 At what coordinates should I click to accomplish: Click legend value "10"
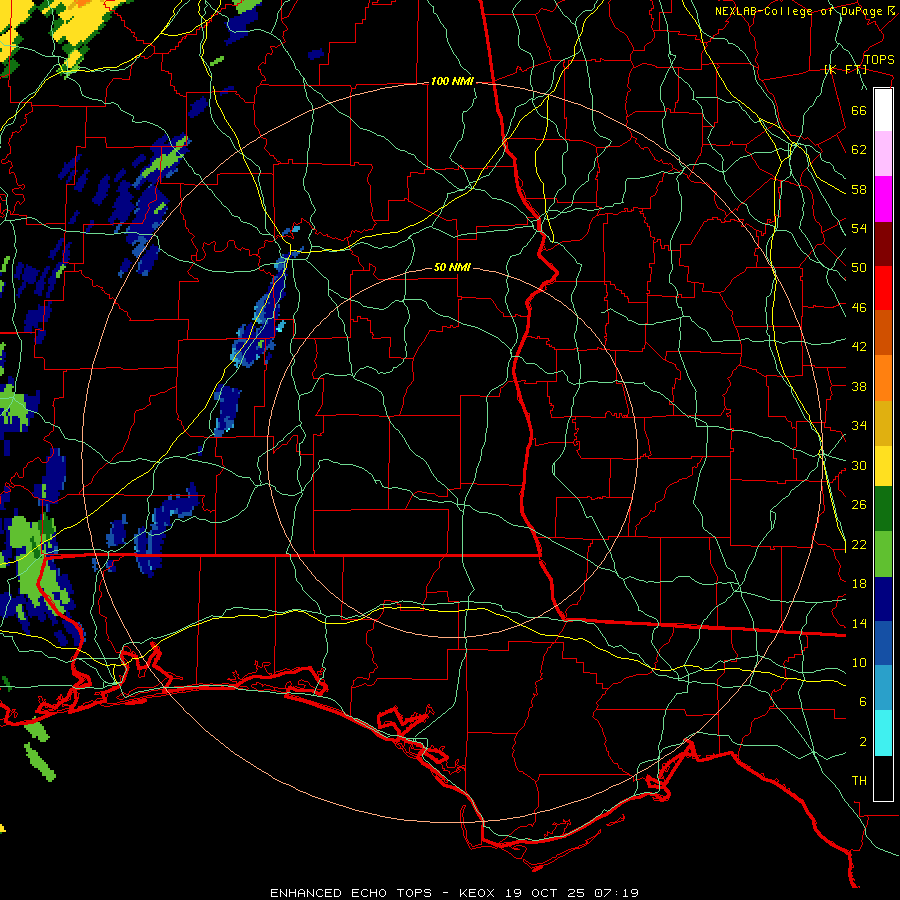(x=859, y=663)
